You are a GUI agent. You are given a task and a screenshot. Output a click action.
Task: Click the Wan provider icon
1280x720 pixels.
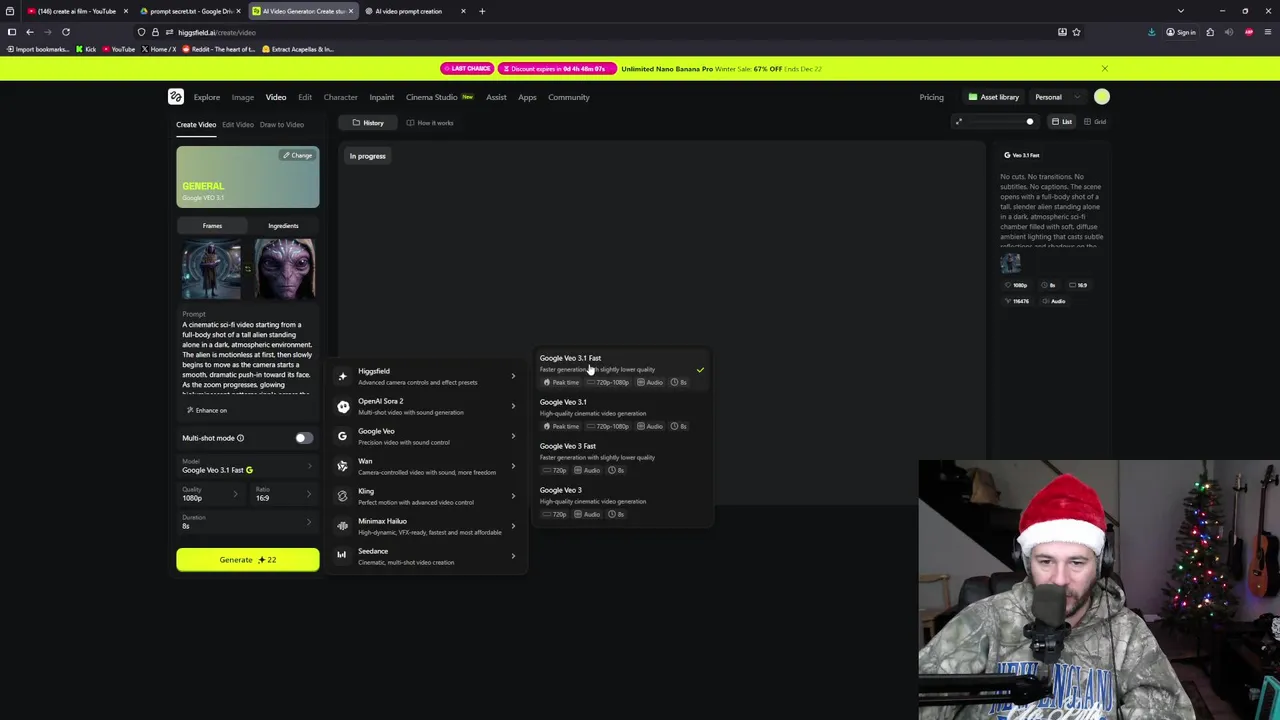(x=342, y=466)
